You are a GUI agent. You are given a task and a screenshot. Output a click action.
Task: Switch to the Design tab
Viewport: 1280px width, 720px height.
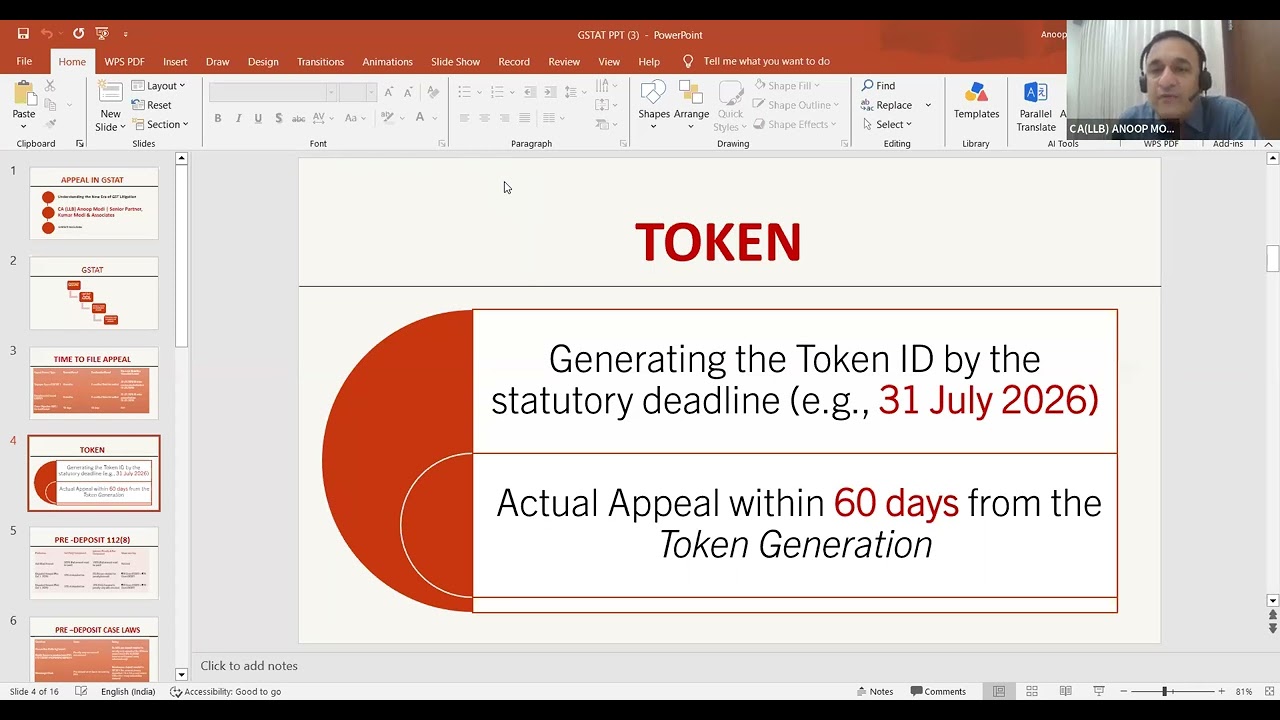click(263, 61)
